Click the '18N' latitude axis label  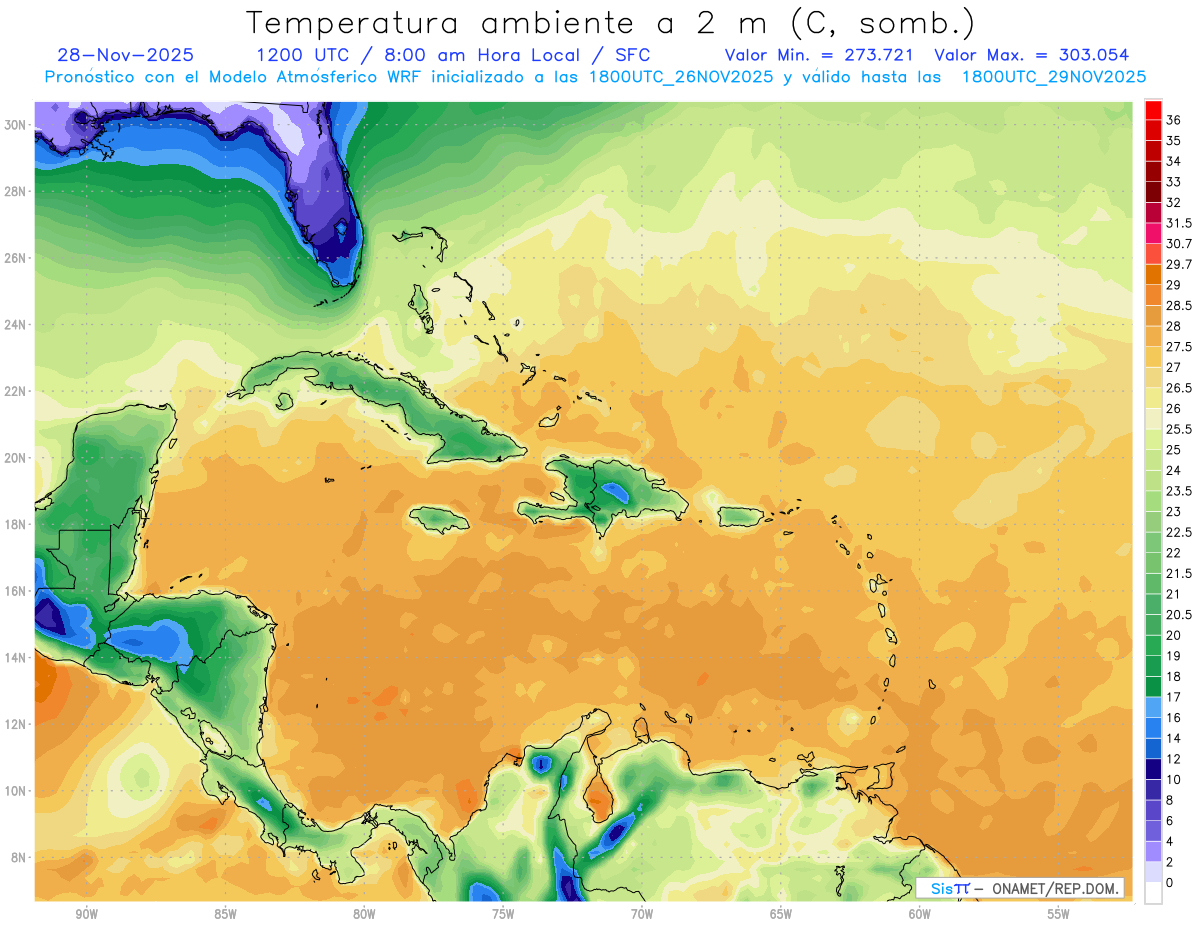click(x=15, y=524)
